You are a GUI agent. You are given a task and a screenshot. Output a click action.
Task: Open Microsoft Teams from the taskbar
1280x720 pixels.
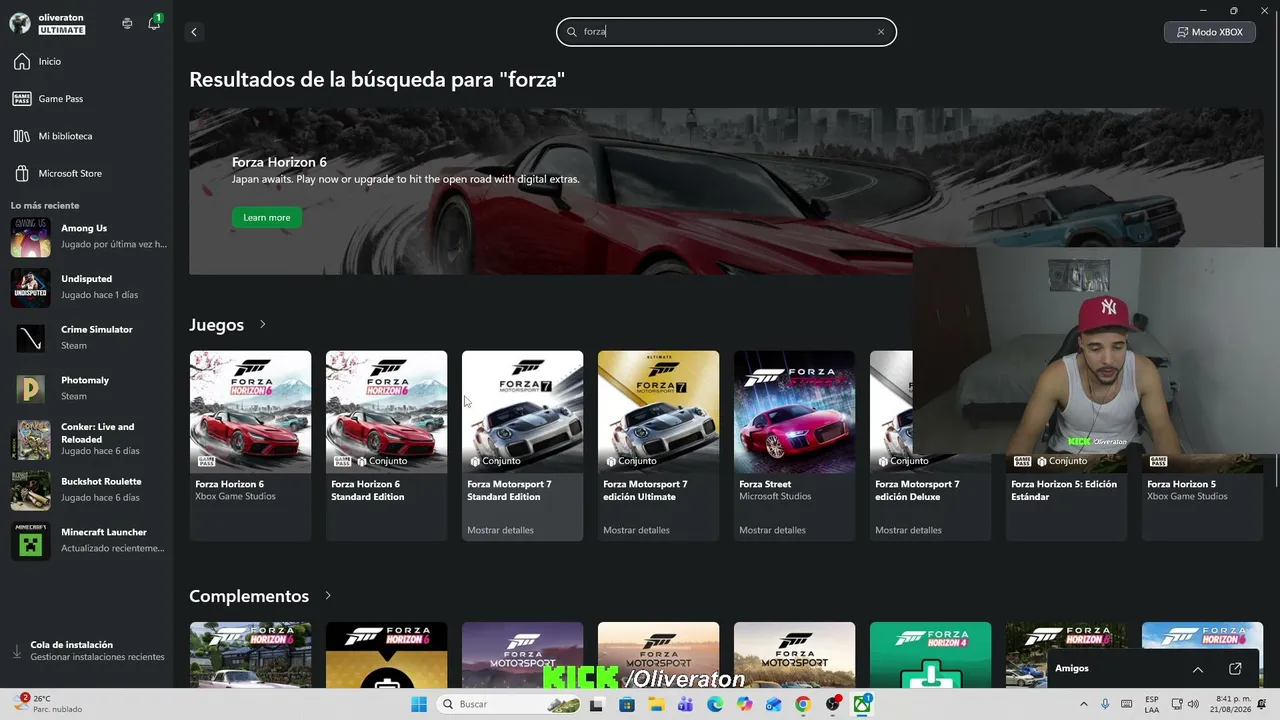click(x=685, y=704)
